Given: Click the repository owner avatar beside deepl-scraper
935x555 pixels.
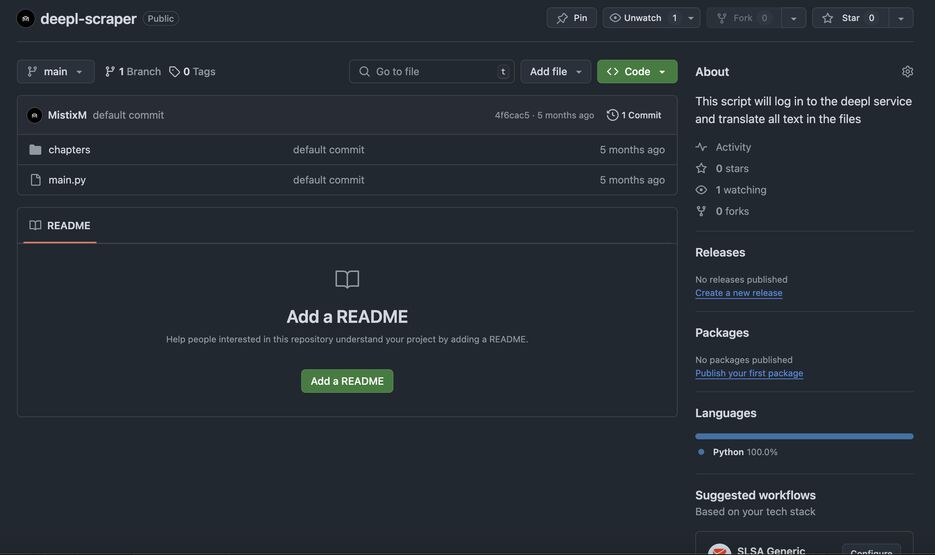Looking at the screenshot, I should (25, 18).
